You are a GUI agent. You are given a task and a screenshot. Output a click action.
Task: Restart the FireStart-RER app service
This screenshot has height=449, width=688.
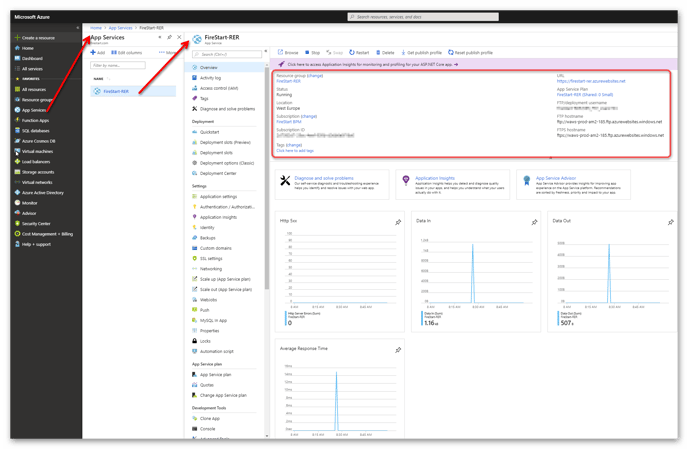click(359, 52)
